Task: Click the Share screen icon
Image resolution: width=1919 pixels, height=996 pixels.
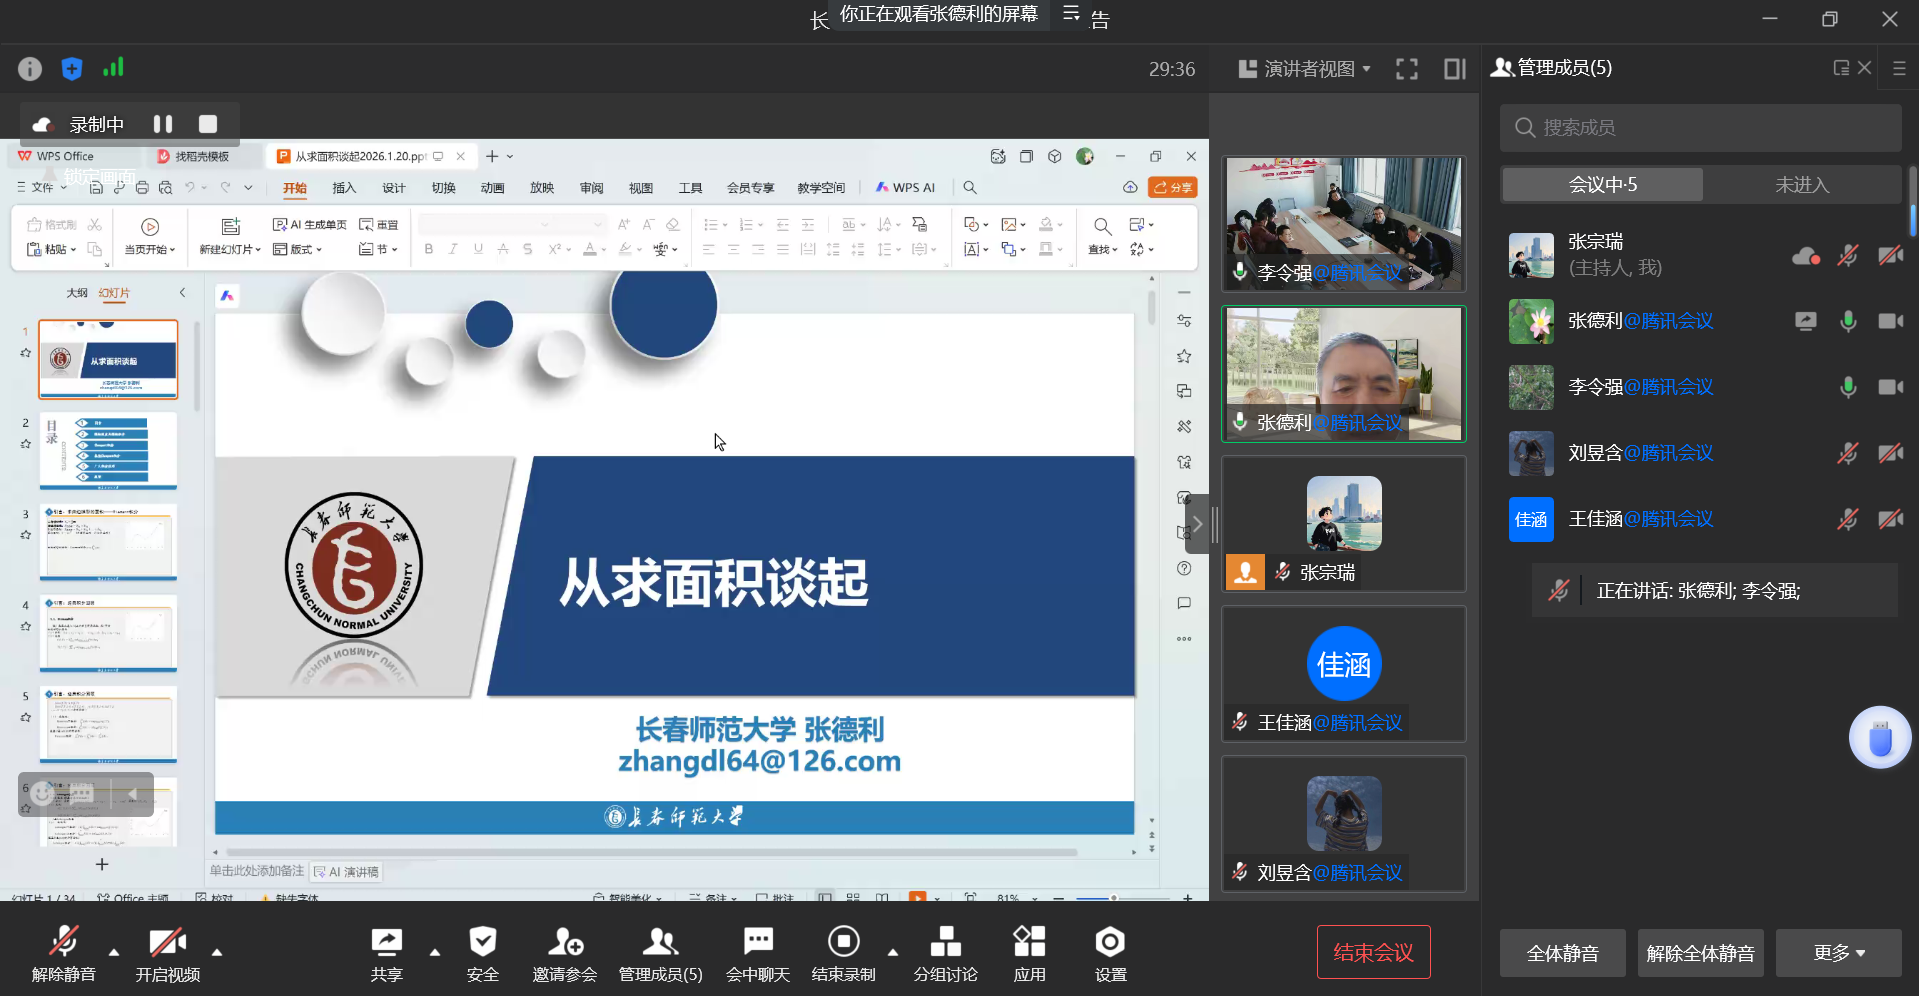Action: (x=386, y=943)
